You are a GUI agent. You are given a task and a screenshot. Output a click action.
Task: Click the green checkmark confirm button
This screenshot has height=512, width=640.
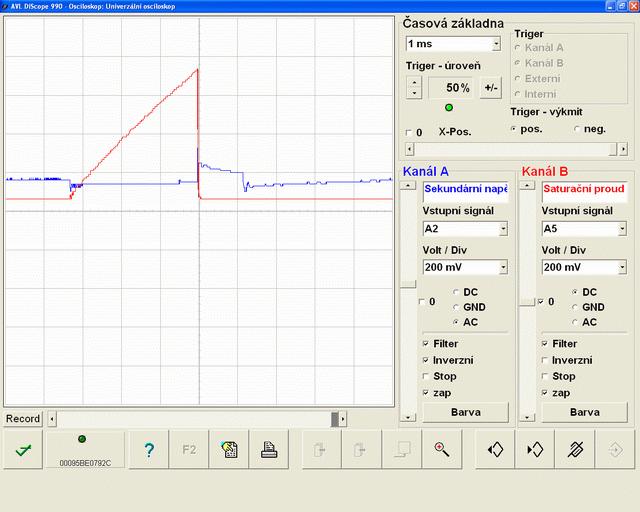pyautogui.click(x=22, y=450)
